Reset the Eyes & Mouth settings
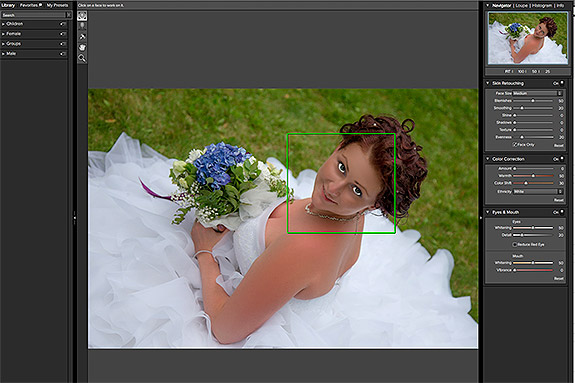Viewport: 575px width, 383px height. [558, 278]
